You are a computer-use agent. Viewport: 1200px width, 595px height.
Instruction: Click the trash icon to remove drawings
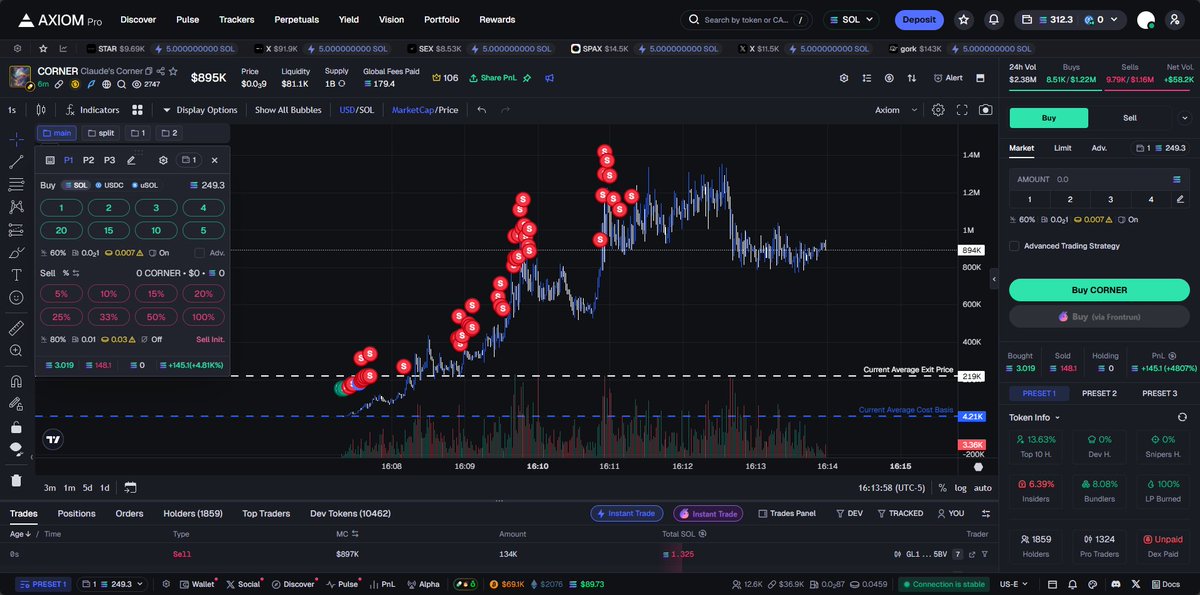coord(16,480)
